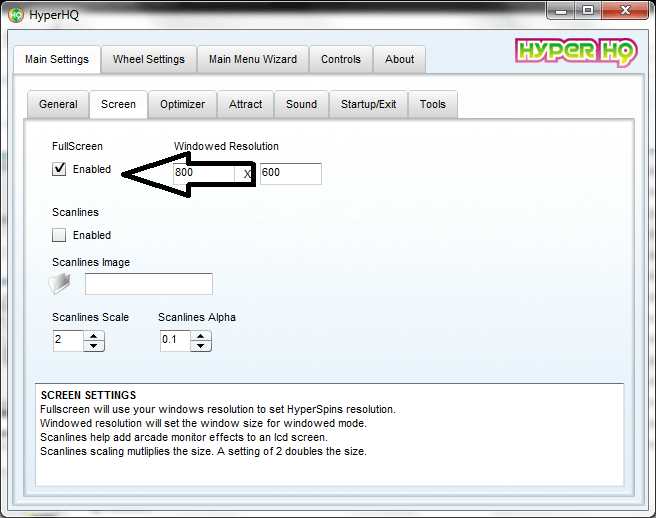The image size is (656, 518).
Task: Select the General sub-tab
Action: click(x=58, y=104)
